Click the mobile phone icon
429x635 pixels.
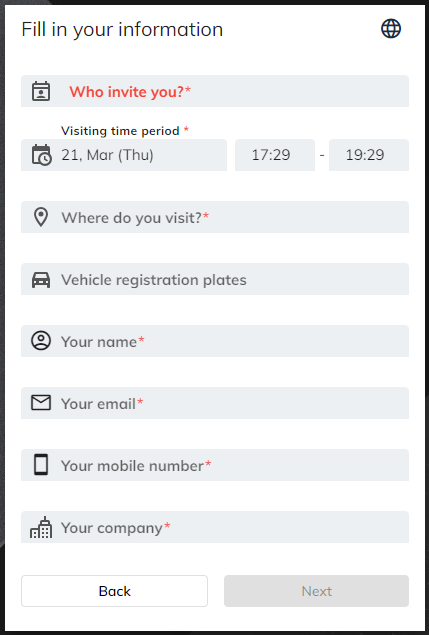(41, 465)
